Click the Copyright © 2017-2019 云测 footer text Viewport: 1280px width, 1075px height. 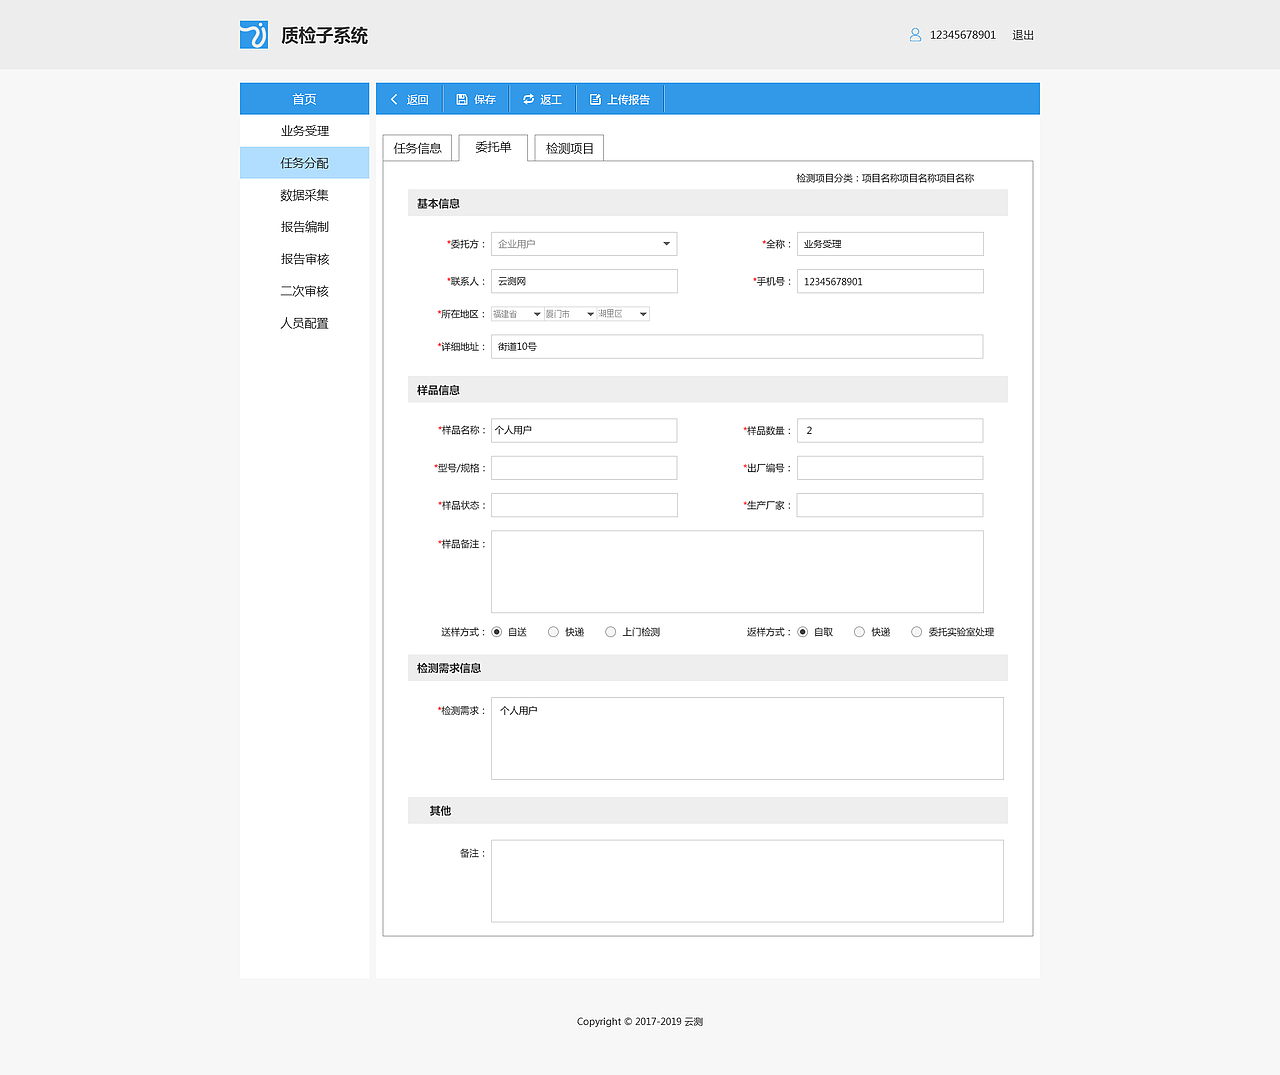tap(640, 1022)
